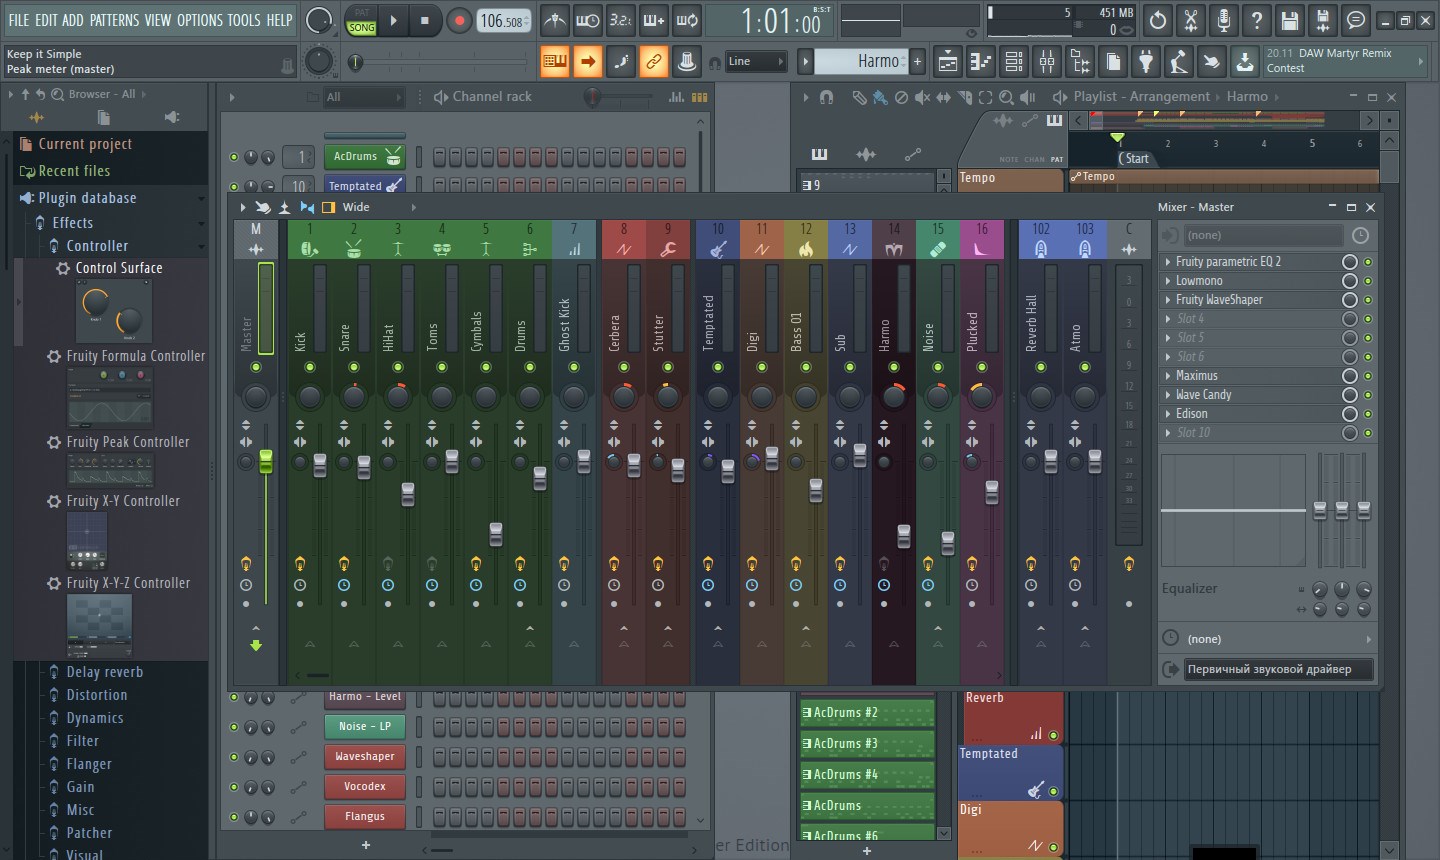Image resolution: width=1440 pixels, height=860 pixels.
Task: Open the audio editor scissors icon
Action: [1191, 20]
